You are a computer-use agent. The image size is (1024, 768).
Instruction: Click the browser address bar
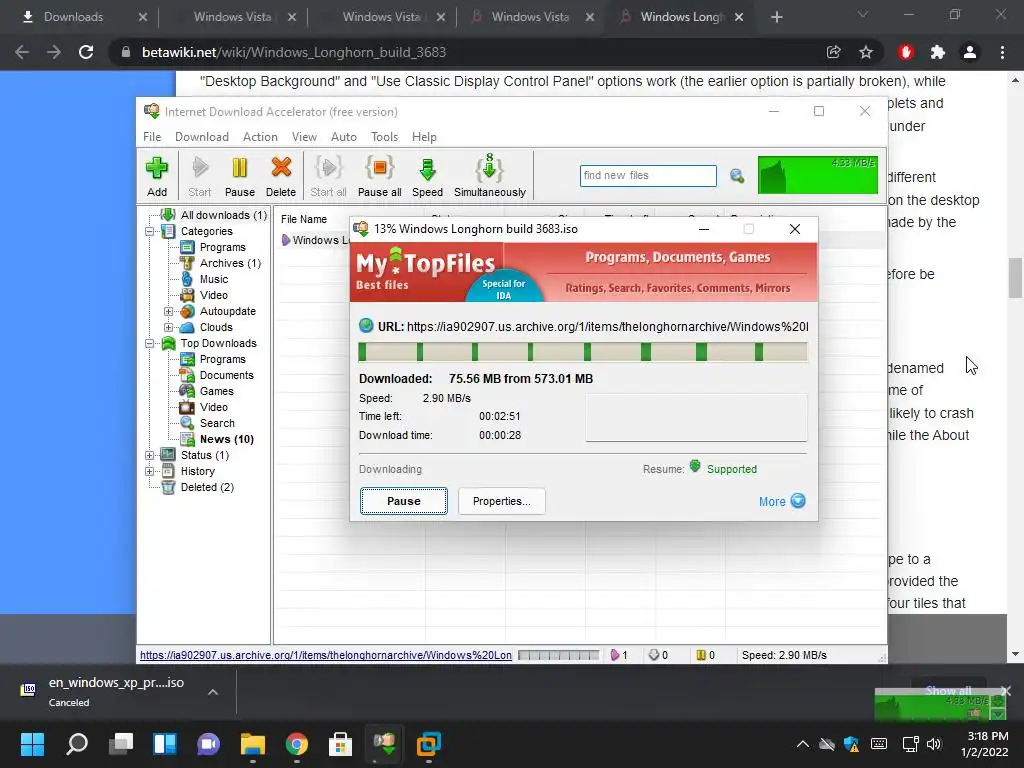click(x=470, y=52)
